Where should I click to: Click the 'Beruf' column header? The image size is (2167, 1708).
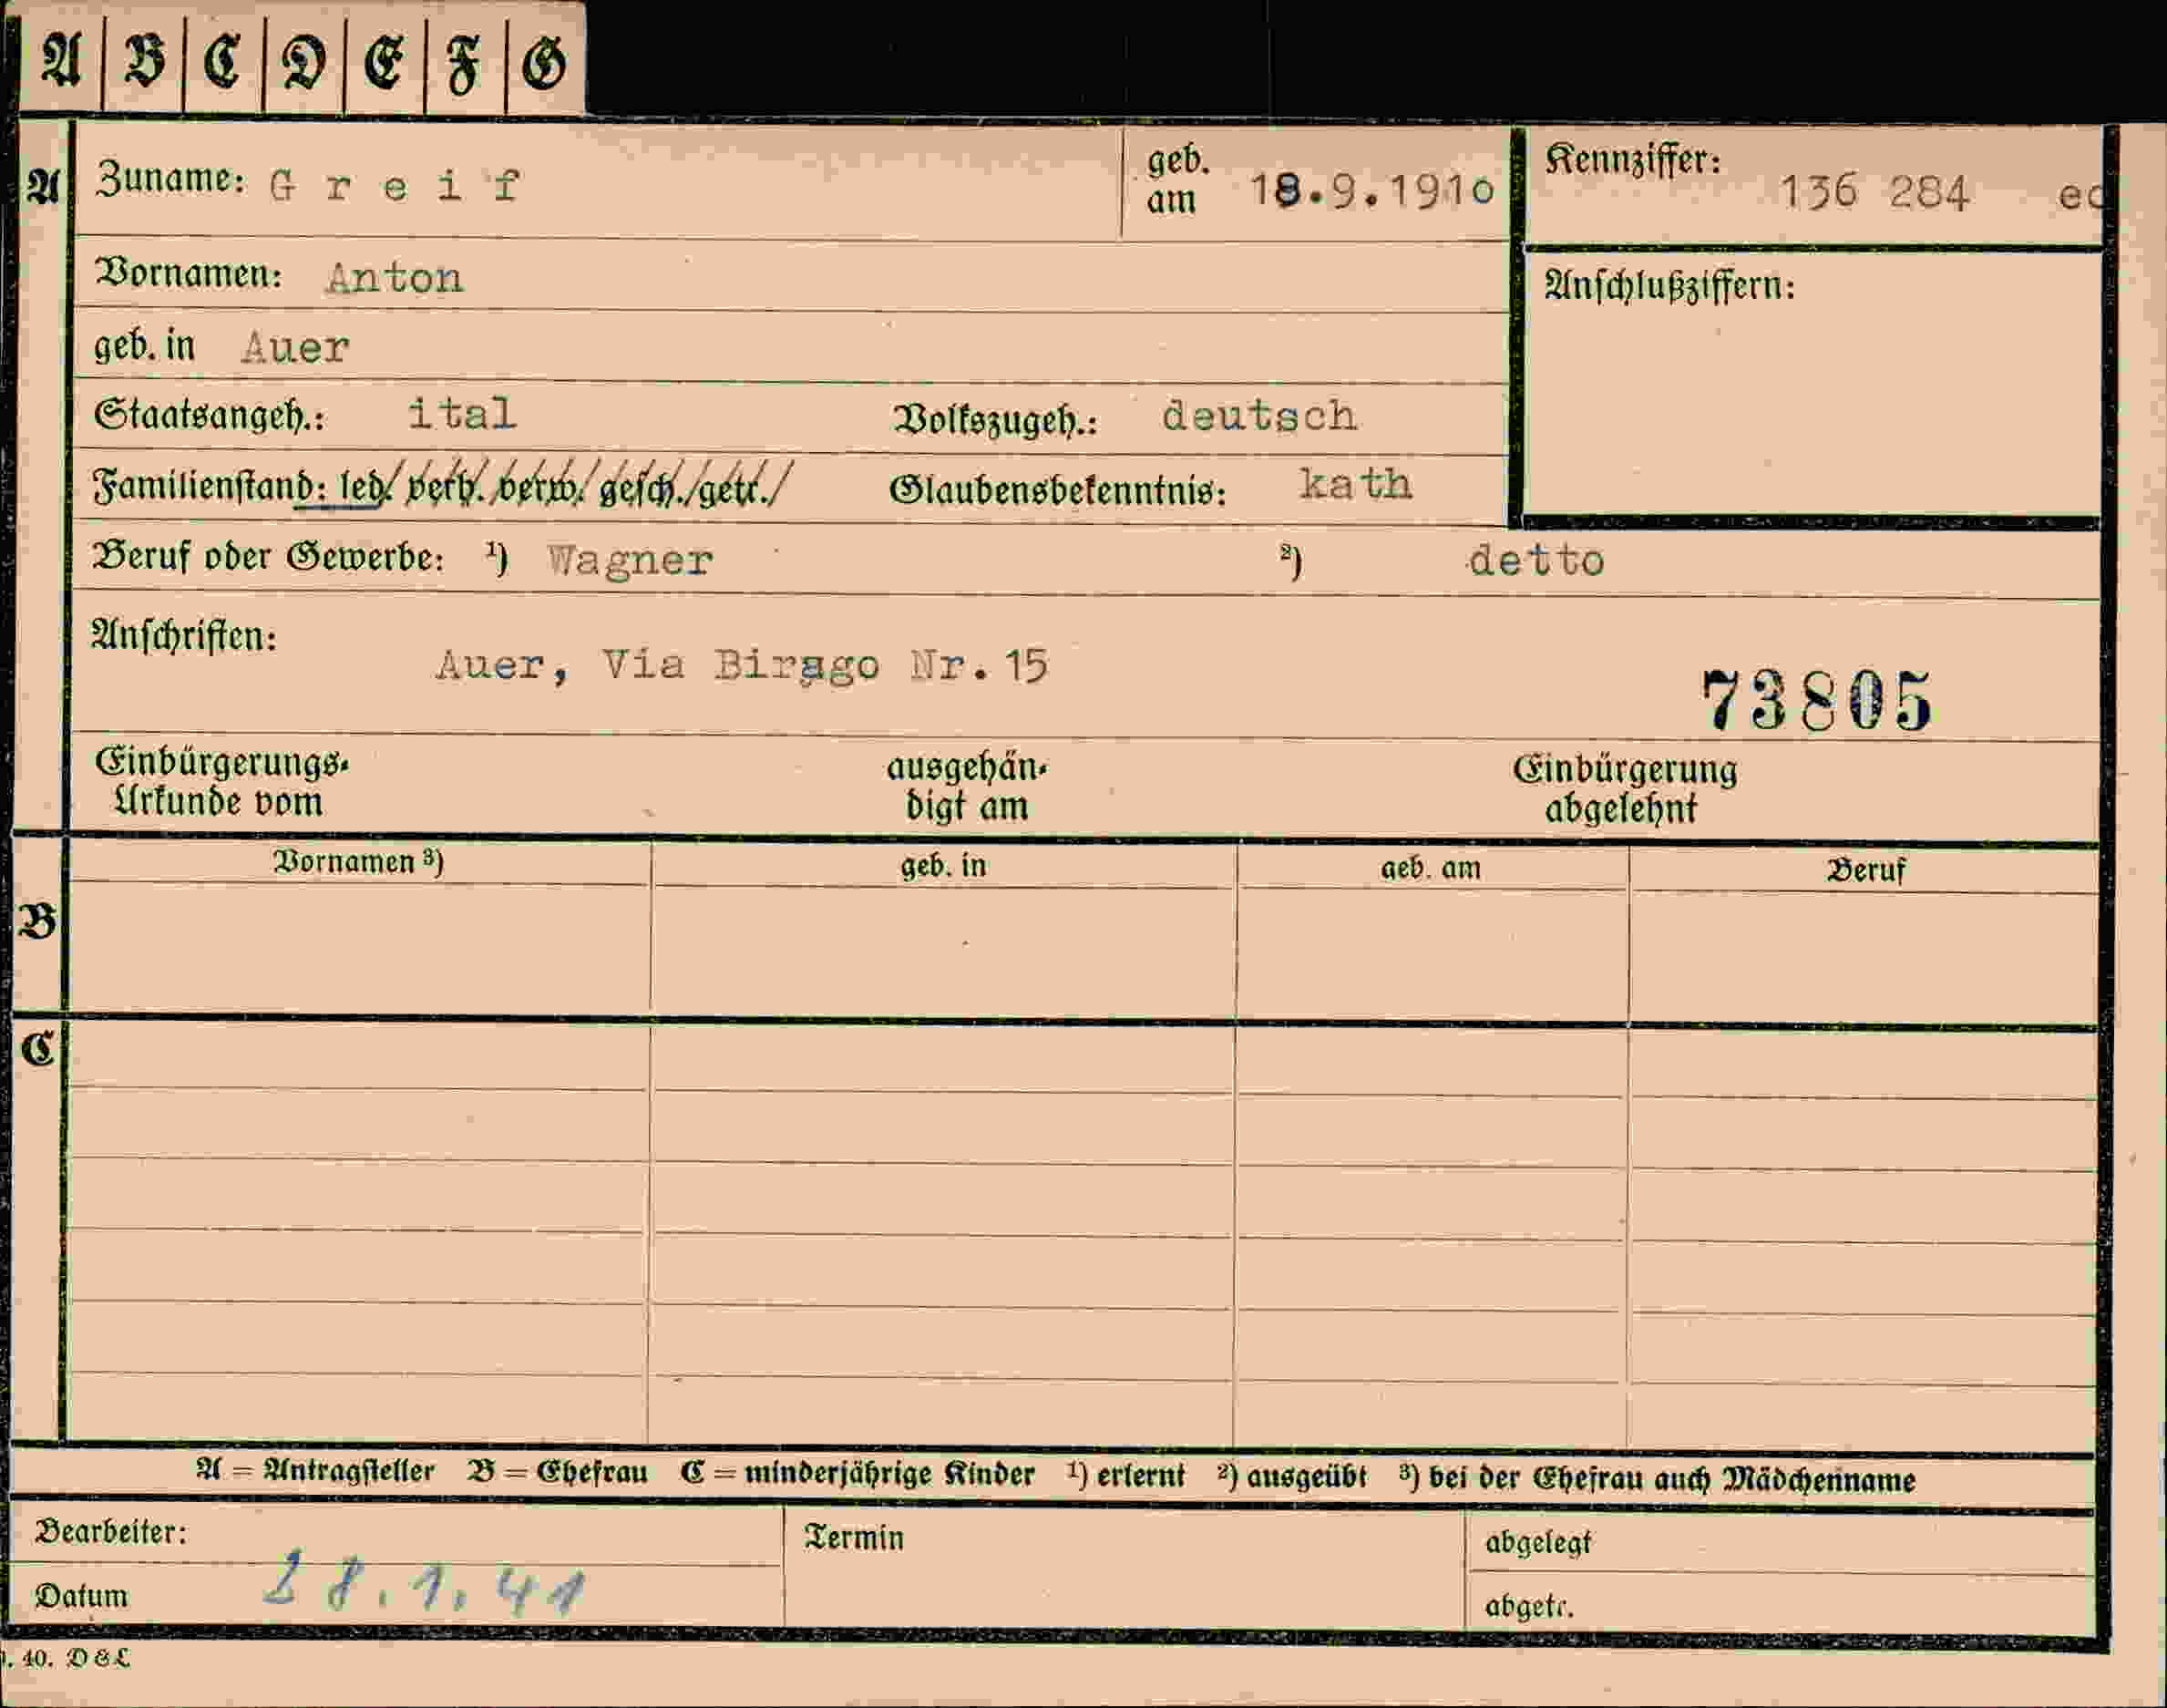pyautogui.click(x=1865, y=870)
